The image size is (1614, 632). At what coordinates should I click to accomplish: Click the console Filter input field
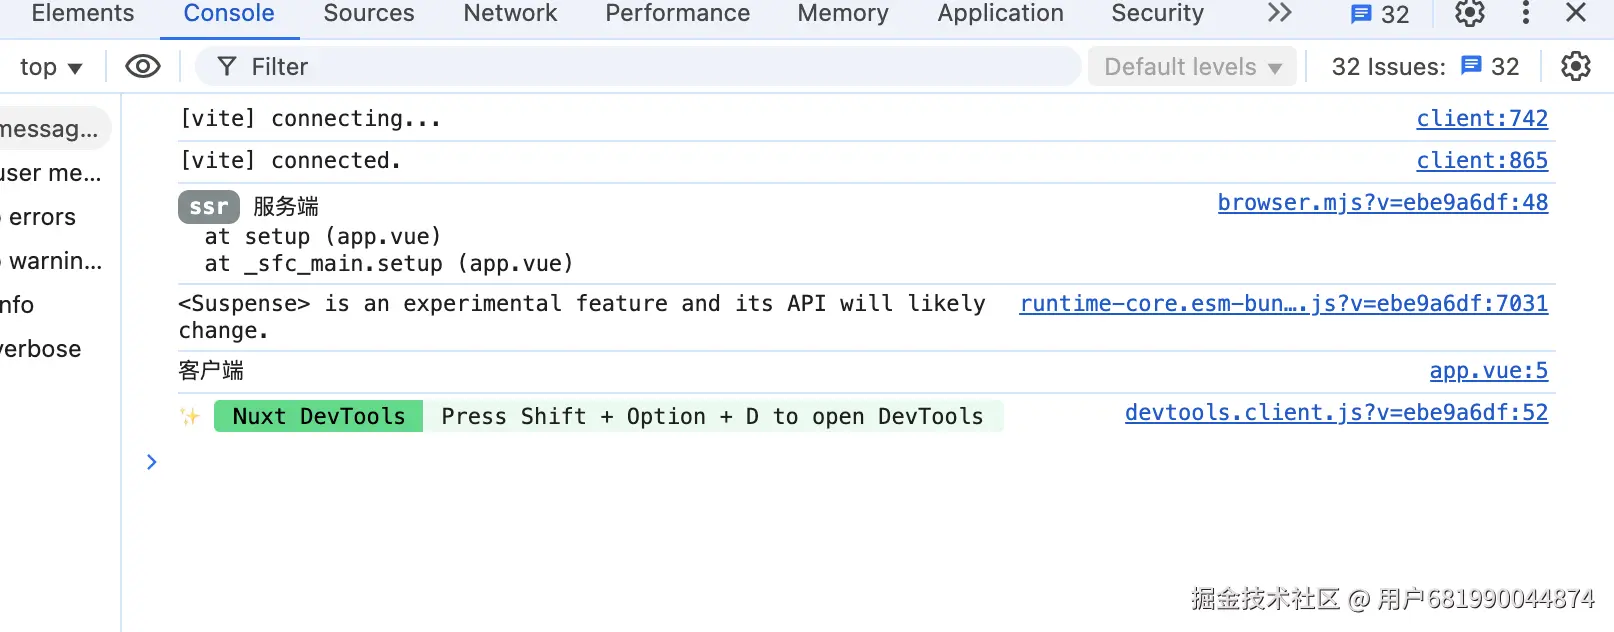[640, 67]
